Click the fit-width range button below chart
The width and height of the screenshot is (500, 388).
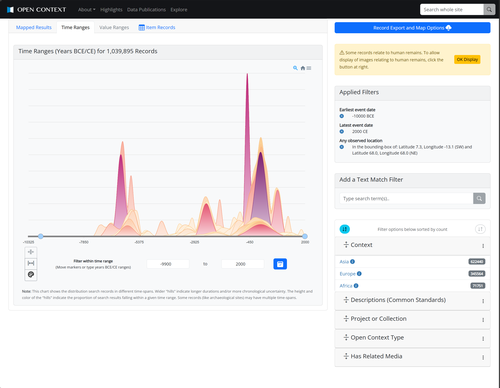point(31,263)
